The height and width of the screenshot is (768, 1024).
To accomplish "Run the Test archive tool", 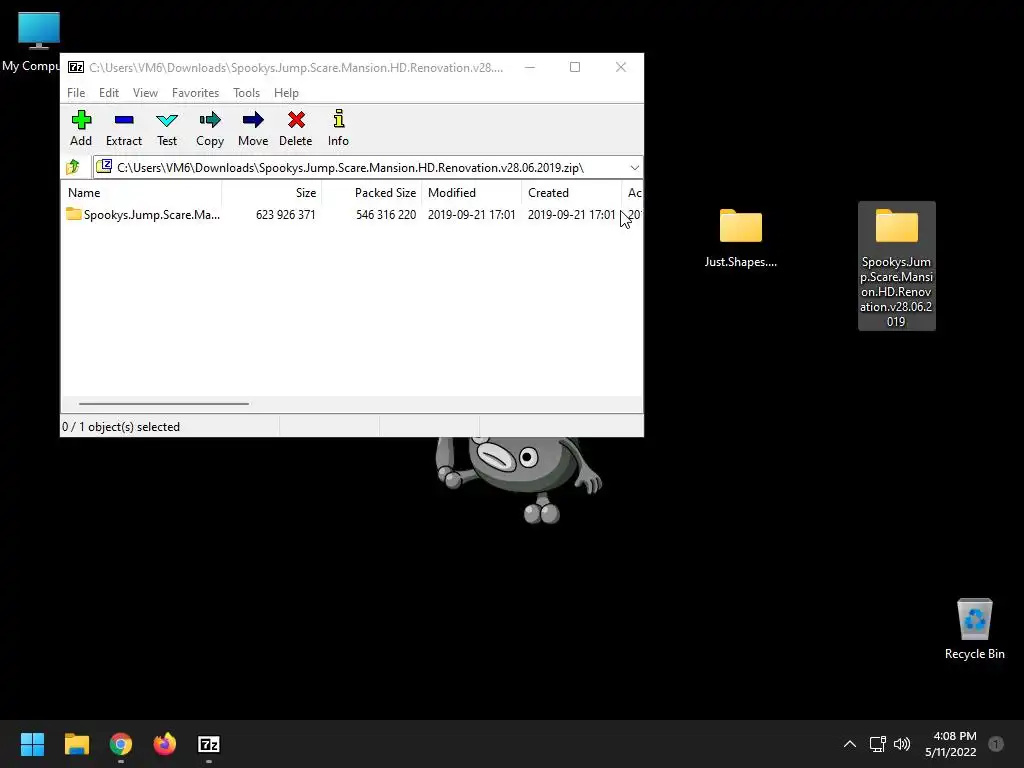I will (x=167, y=128).
